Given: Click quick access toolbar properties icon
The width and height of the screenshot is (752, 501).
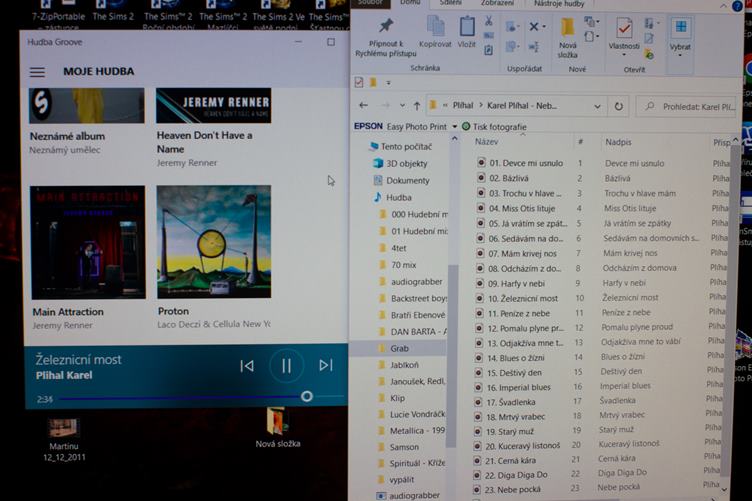Looking at the screenshot, I should (x=359, y=82).
